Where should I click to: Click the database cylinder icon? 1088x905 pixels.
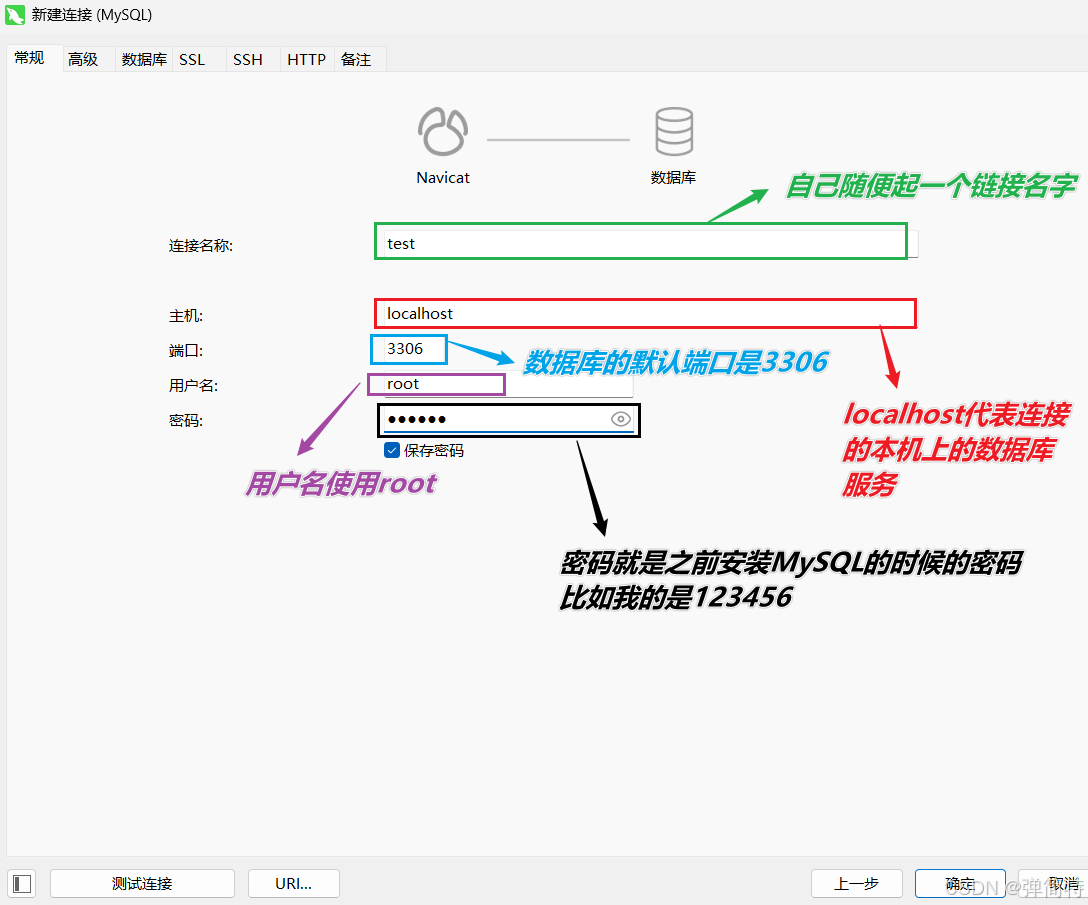[x=674, y=131]
